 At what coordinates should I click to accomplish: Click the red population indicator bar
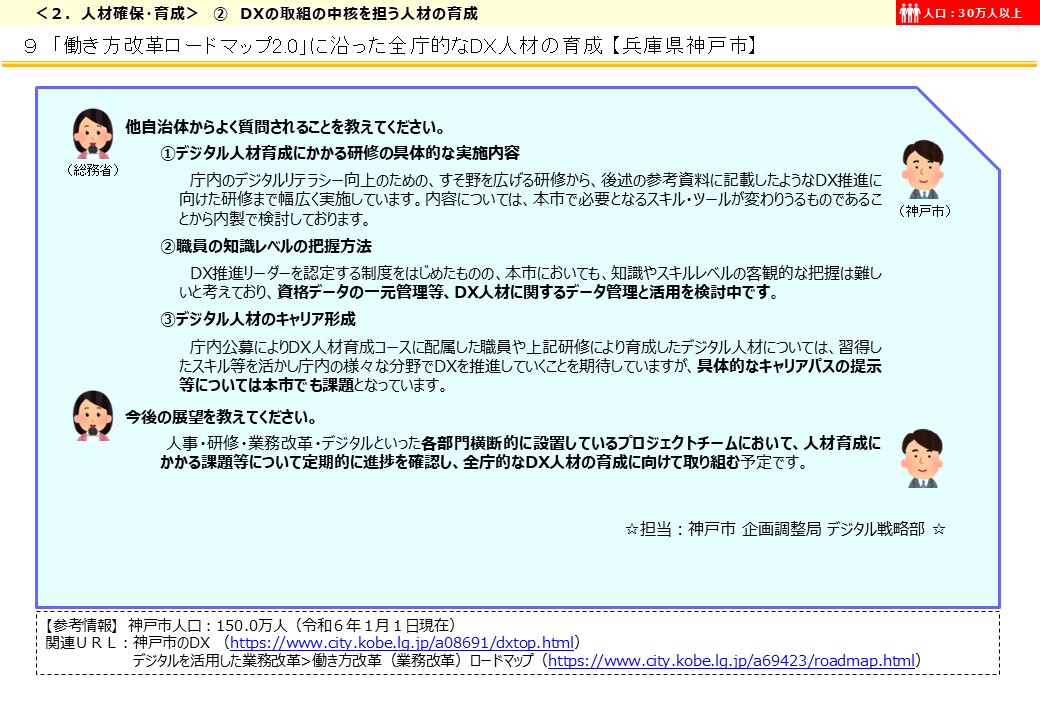(x=966, y=12)
